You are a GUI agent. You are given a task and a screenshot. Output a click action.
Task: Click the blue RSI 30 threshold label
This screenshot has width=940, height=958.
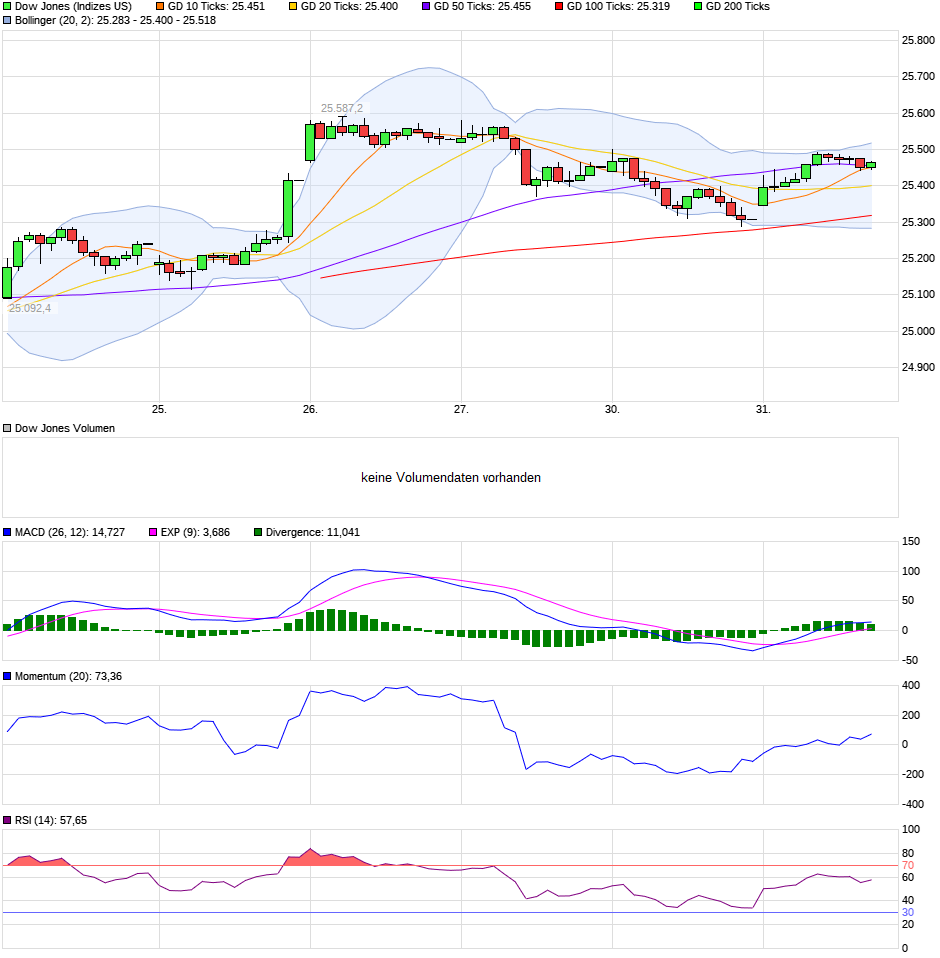tap(908, 913)
